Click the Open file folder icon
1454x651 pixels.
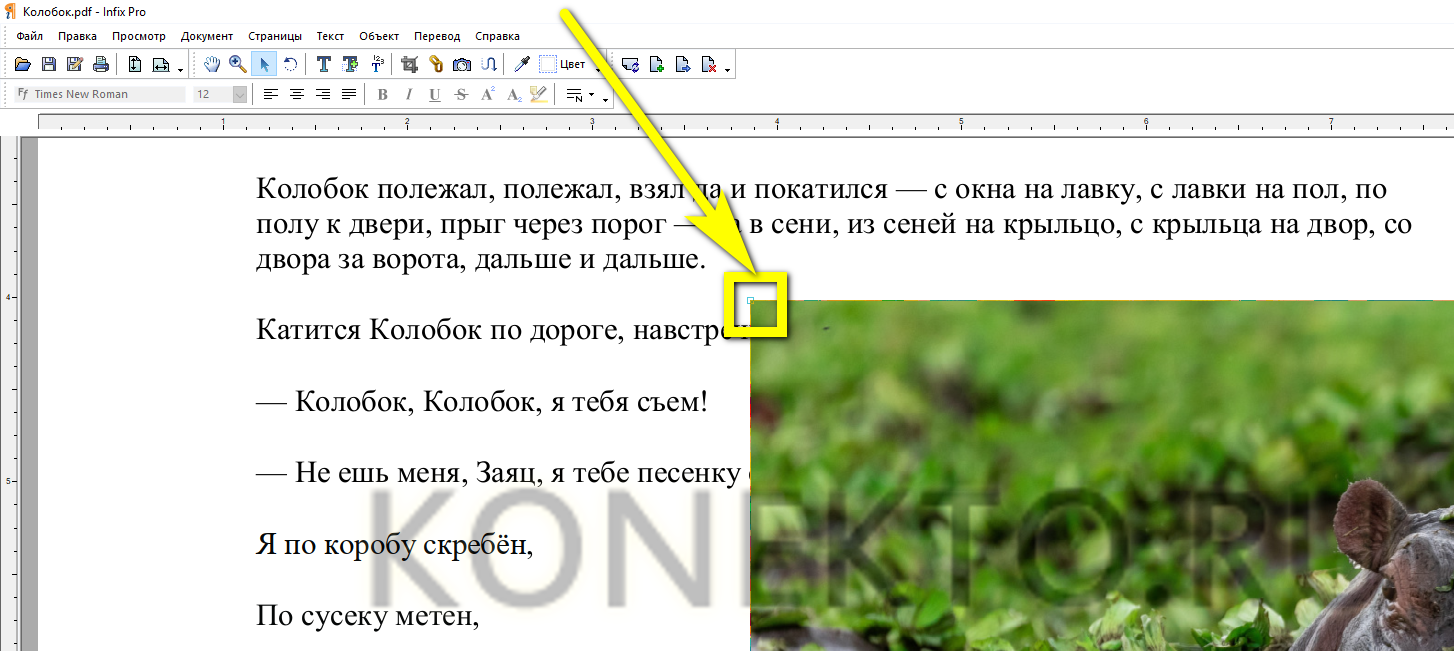click(x=23, y=65)
